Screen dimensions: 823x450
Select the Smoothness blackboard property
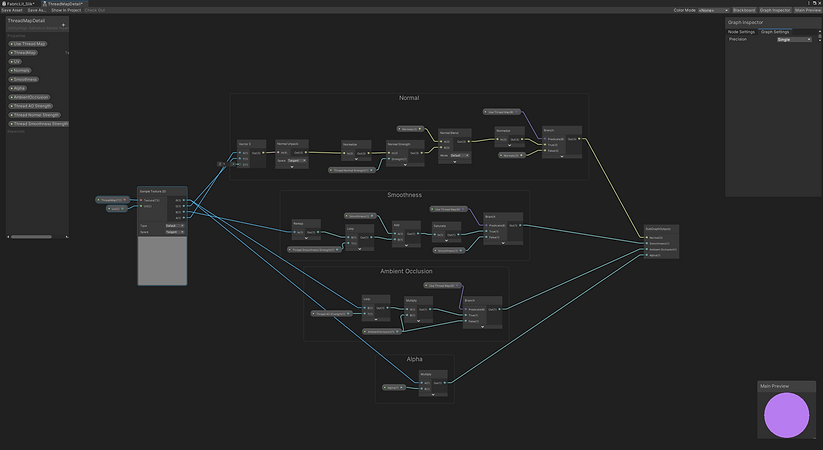click(x=24, y=79)
